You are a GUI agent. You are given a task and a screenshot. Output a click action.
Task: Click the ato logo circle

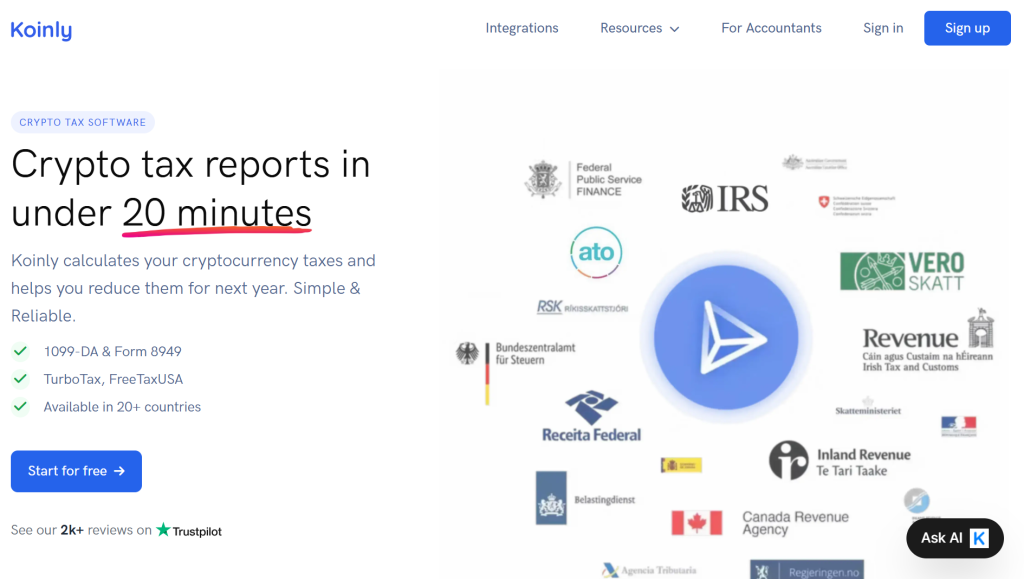pos(596,253)
